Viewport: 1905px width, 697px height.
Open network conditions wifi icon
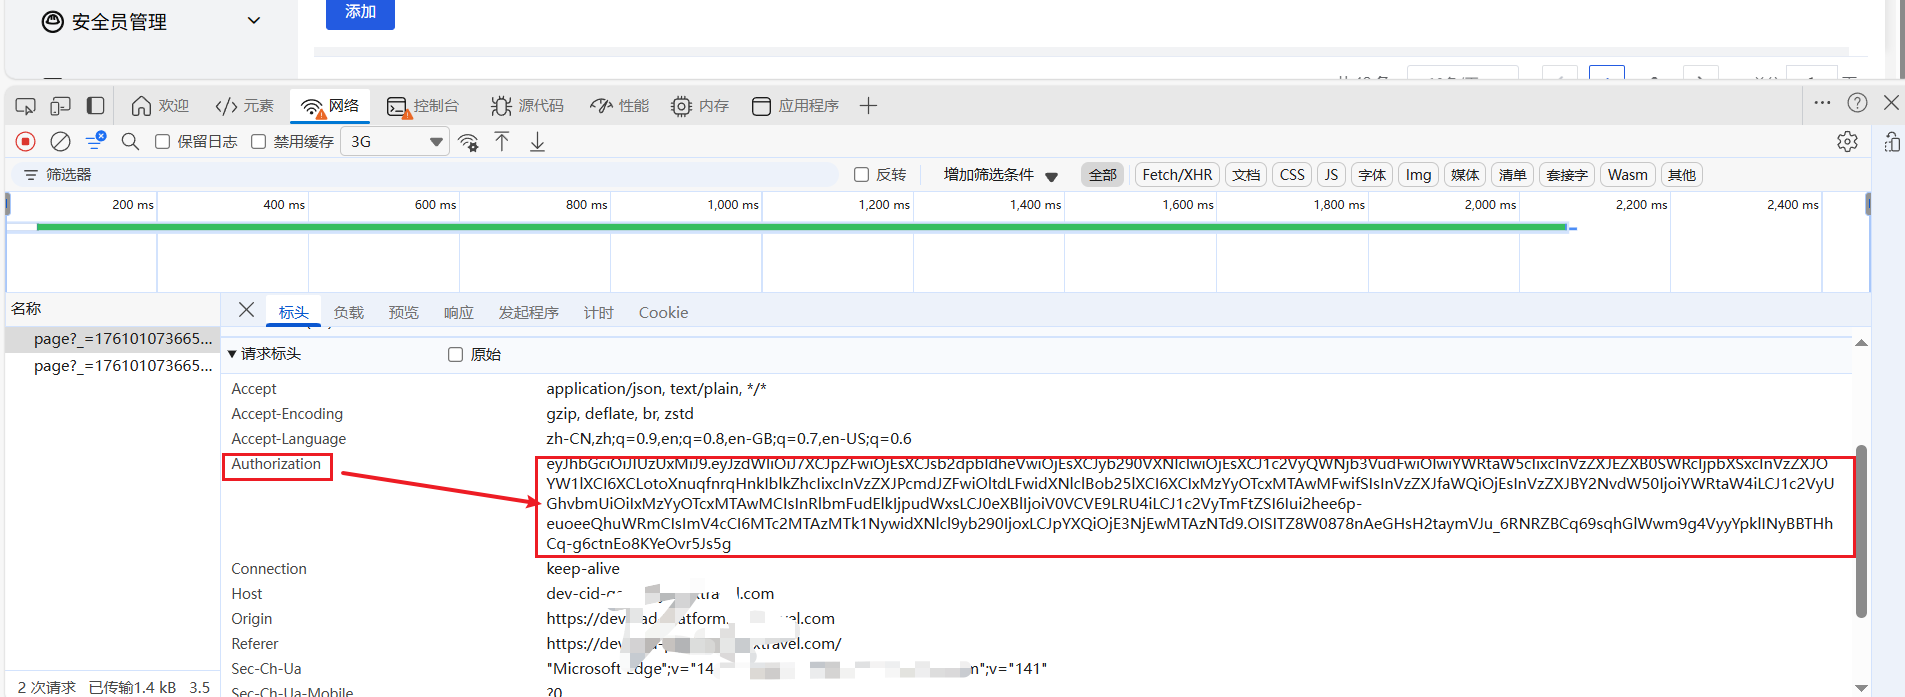point(468,142)
